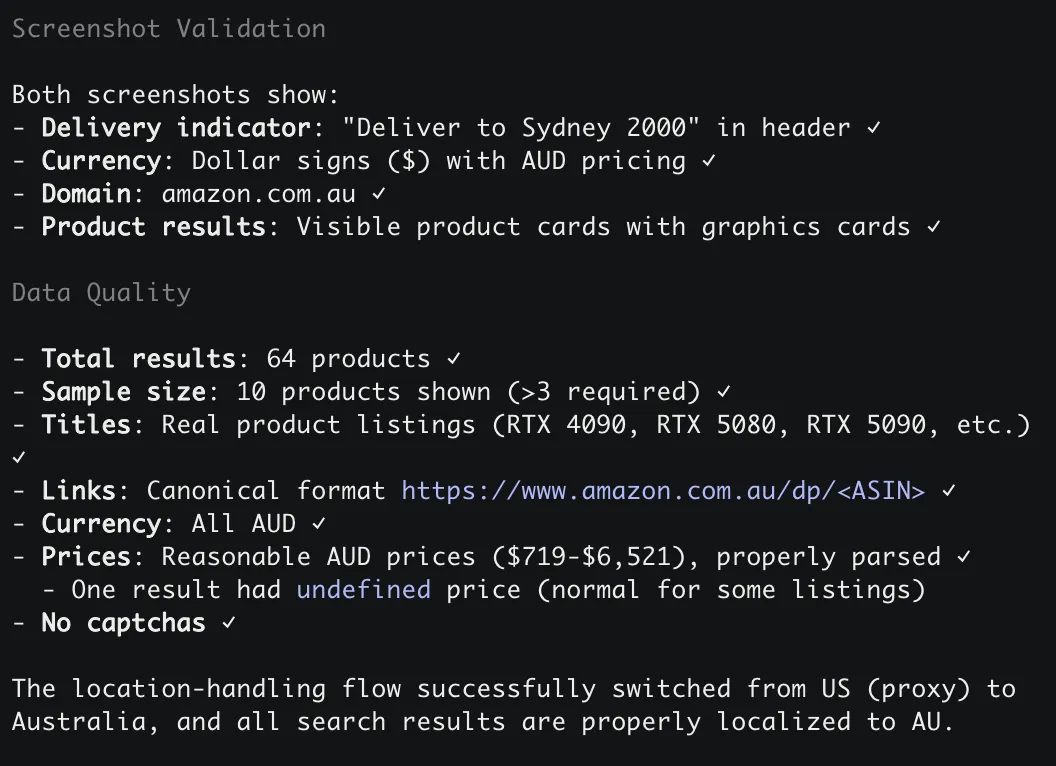Click the checkmark after "(>3 required)"

click(724, 392)
